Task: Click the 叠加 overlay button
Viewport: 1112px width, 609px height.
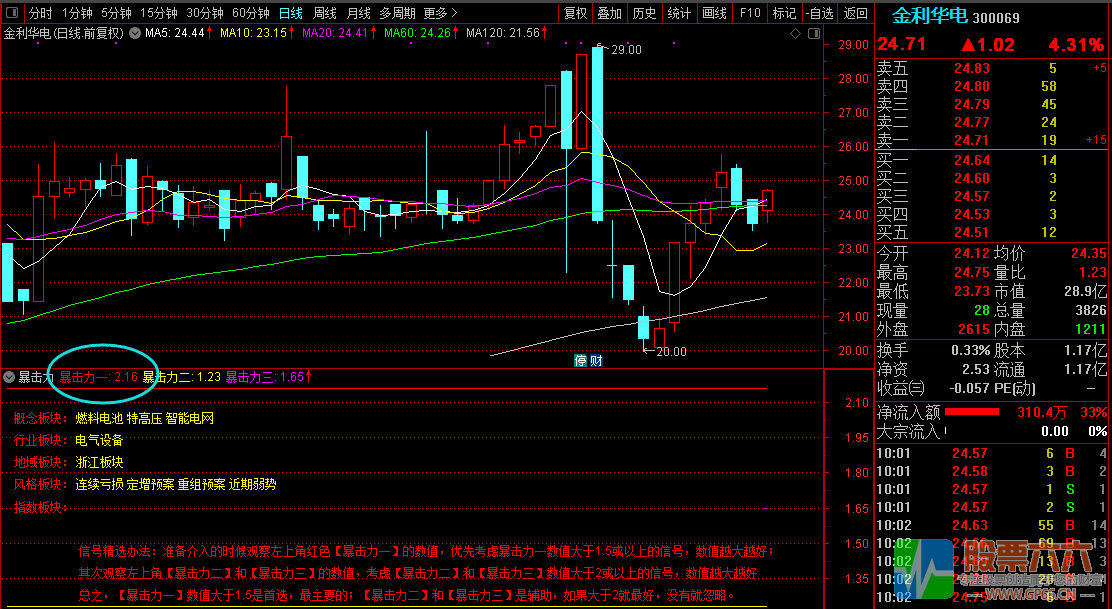Action: click(x=609, y=13)
